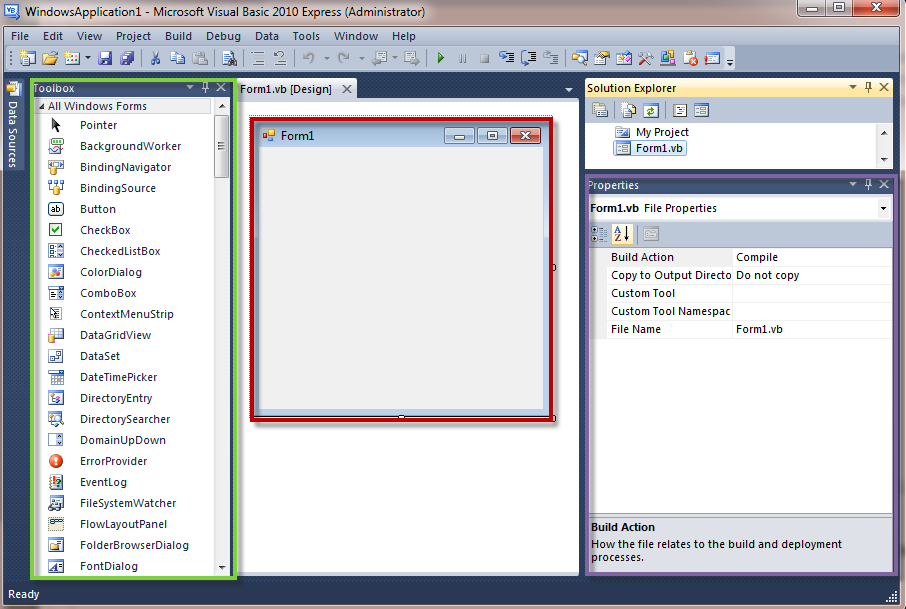
Task: Click the Find in Files icon
Action: [x=229, y=58]
